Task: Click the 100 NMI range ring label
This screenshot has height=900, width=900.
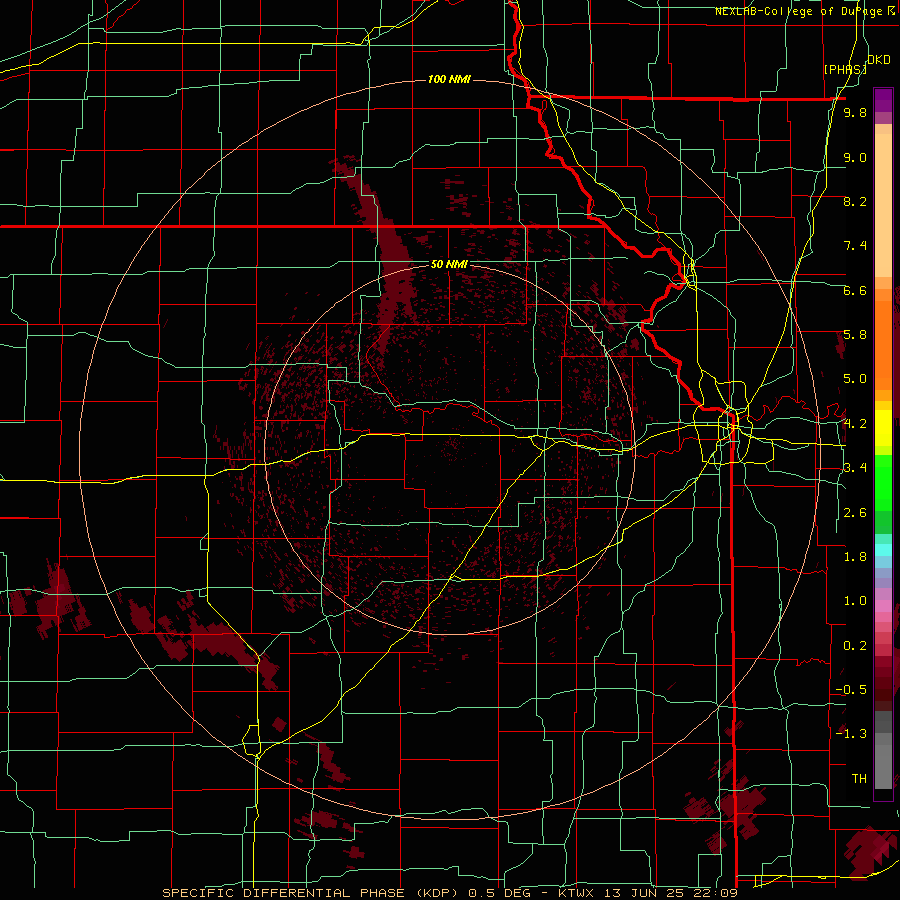Action: [449, 79]
